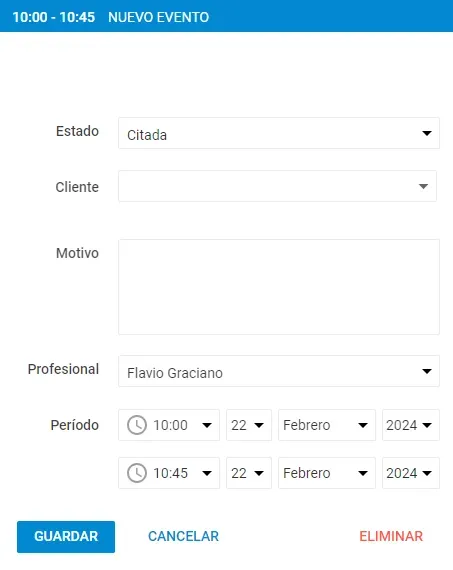Screen dimensions: 453x570
Task: Delete the event with ELIMINAR
Action: coord(391,536)
